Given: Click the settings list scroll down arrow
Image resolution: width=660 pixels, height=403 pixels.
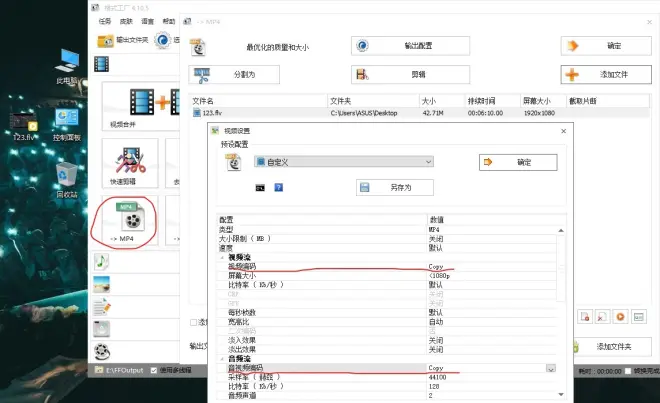Looking at the screenshot, I should coord(561,395).
